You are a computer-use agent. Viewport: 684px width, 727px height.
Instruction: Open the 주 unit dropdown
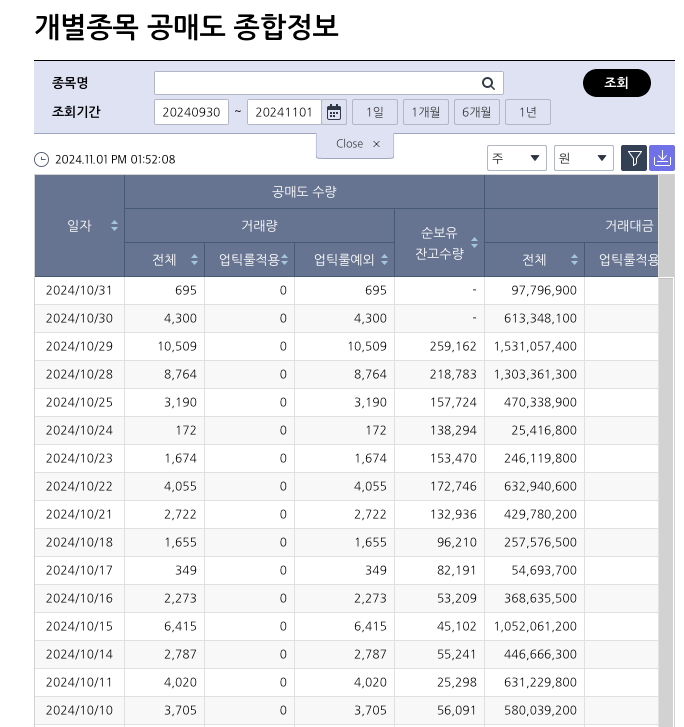point(516,158)
